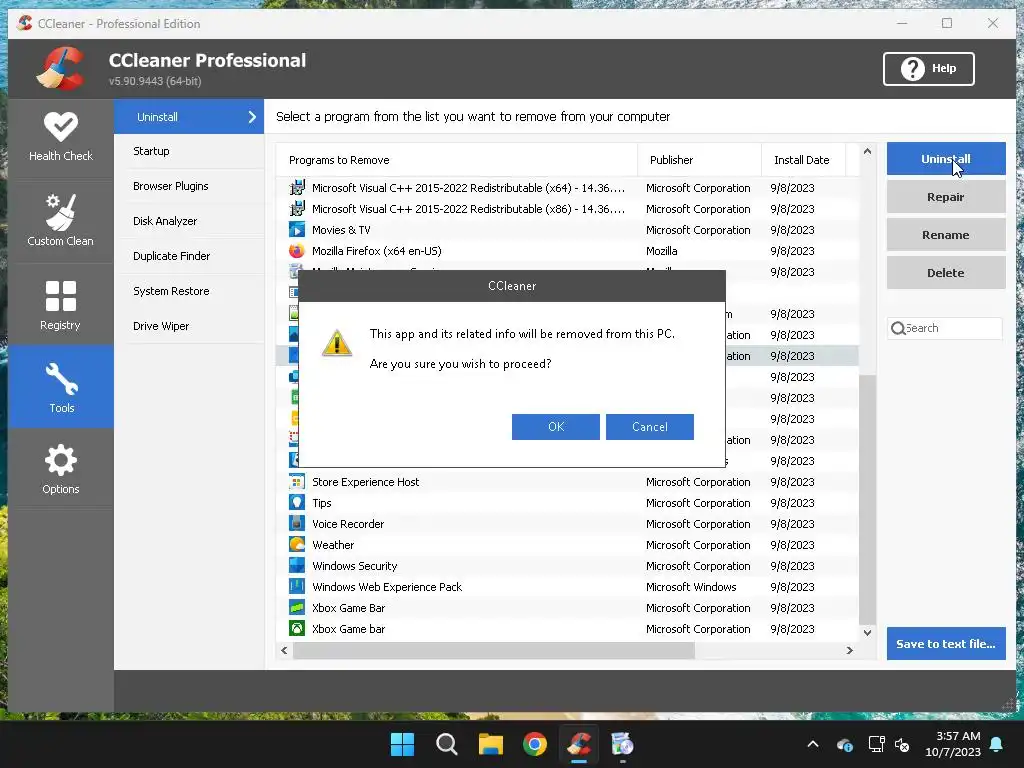Viewport: 1024px width, 768px height.
Task: Select the Windows Security row text
Action: (x=355, y=566)
